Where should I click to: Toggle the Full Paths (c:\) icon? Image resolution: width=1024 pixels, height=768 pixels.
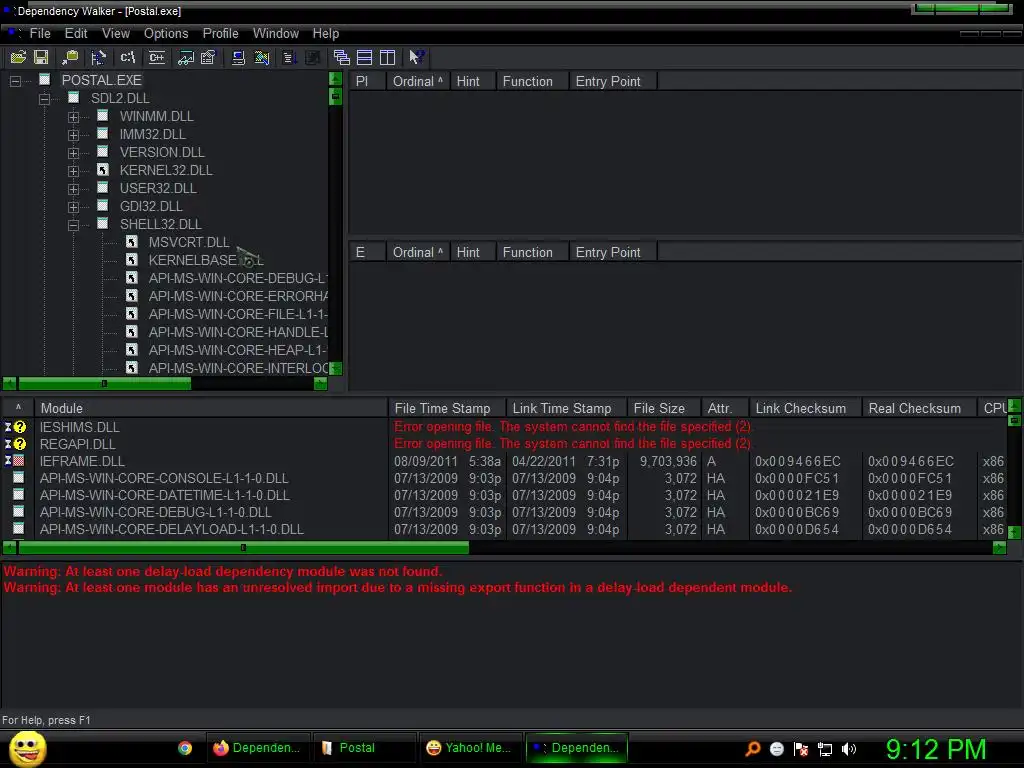[x=128, y=57]
